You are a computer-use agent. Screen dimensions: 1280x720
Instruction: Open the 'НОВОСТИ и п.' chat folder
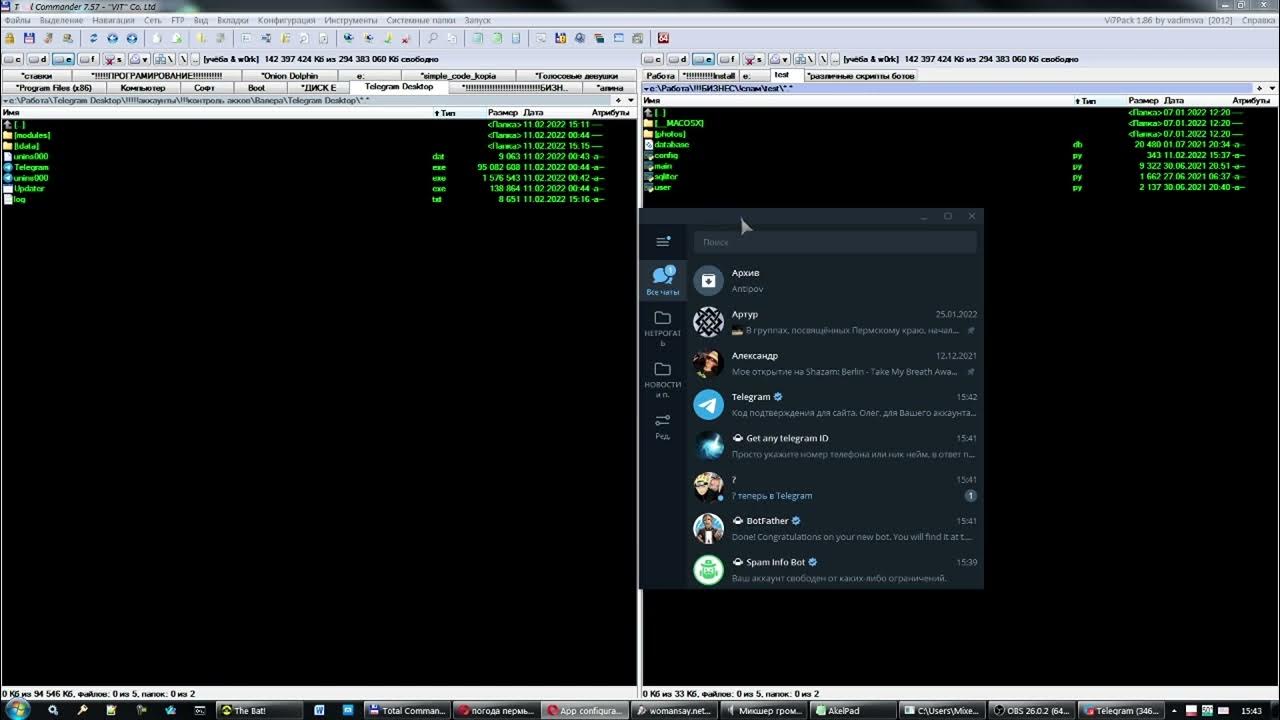tap(662, 379)
